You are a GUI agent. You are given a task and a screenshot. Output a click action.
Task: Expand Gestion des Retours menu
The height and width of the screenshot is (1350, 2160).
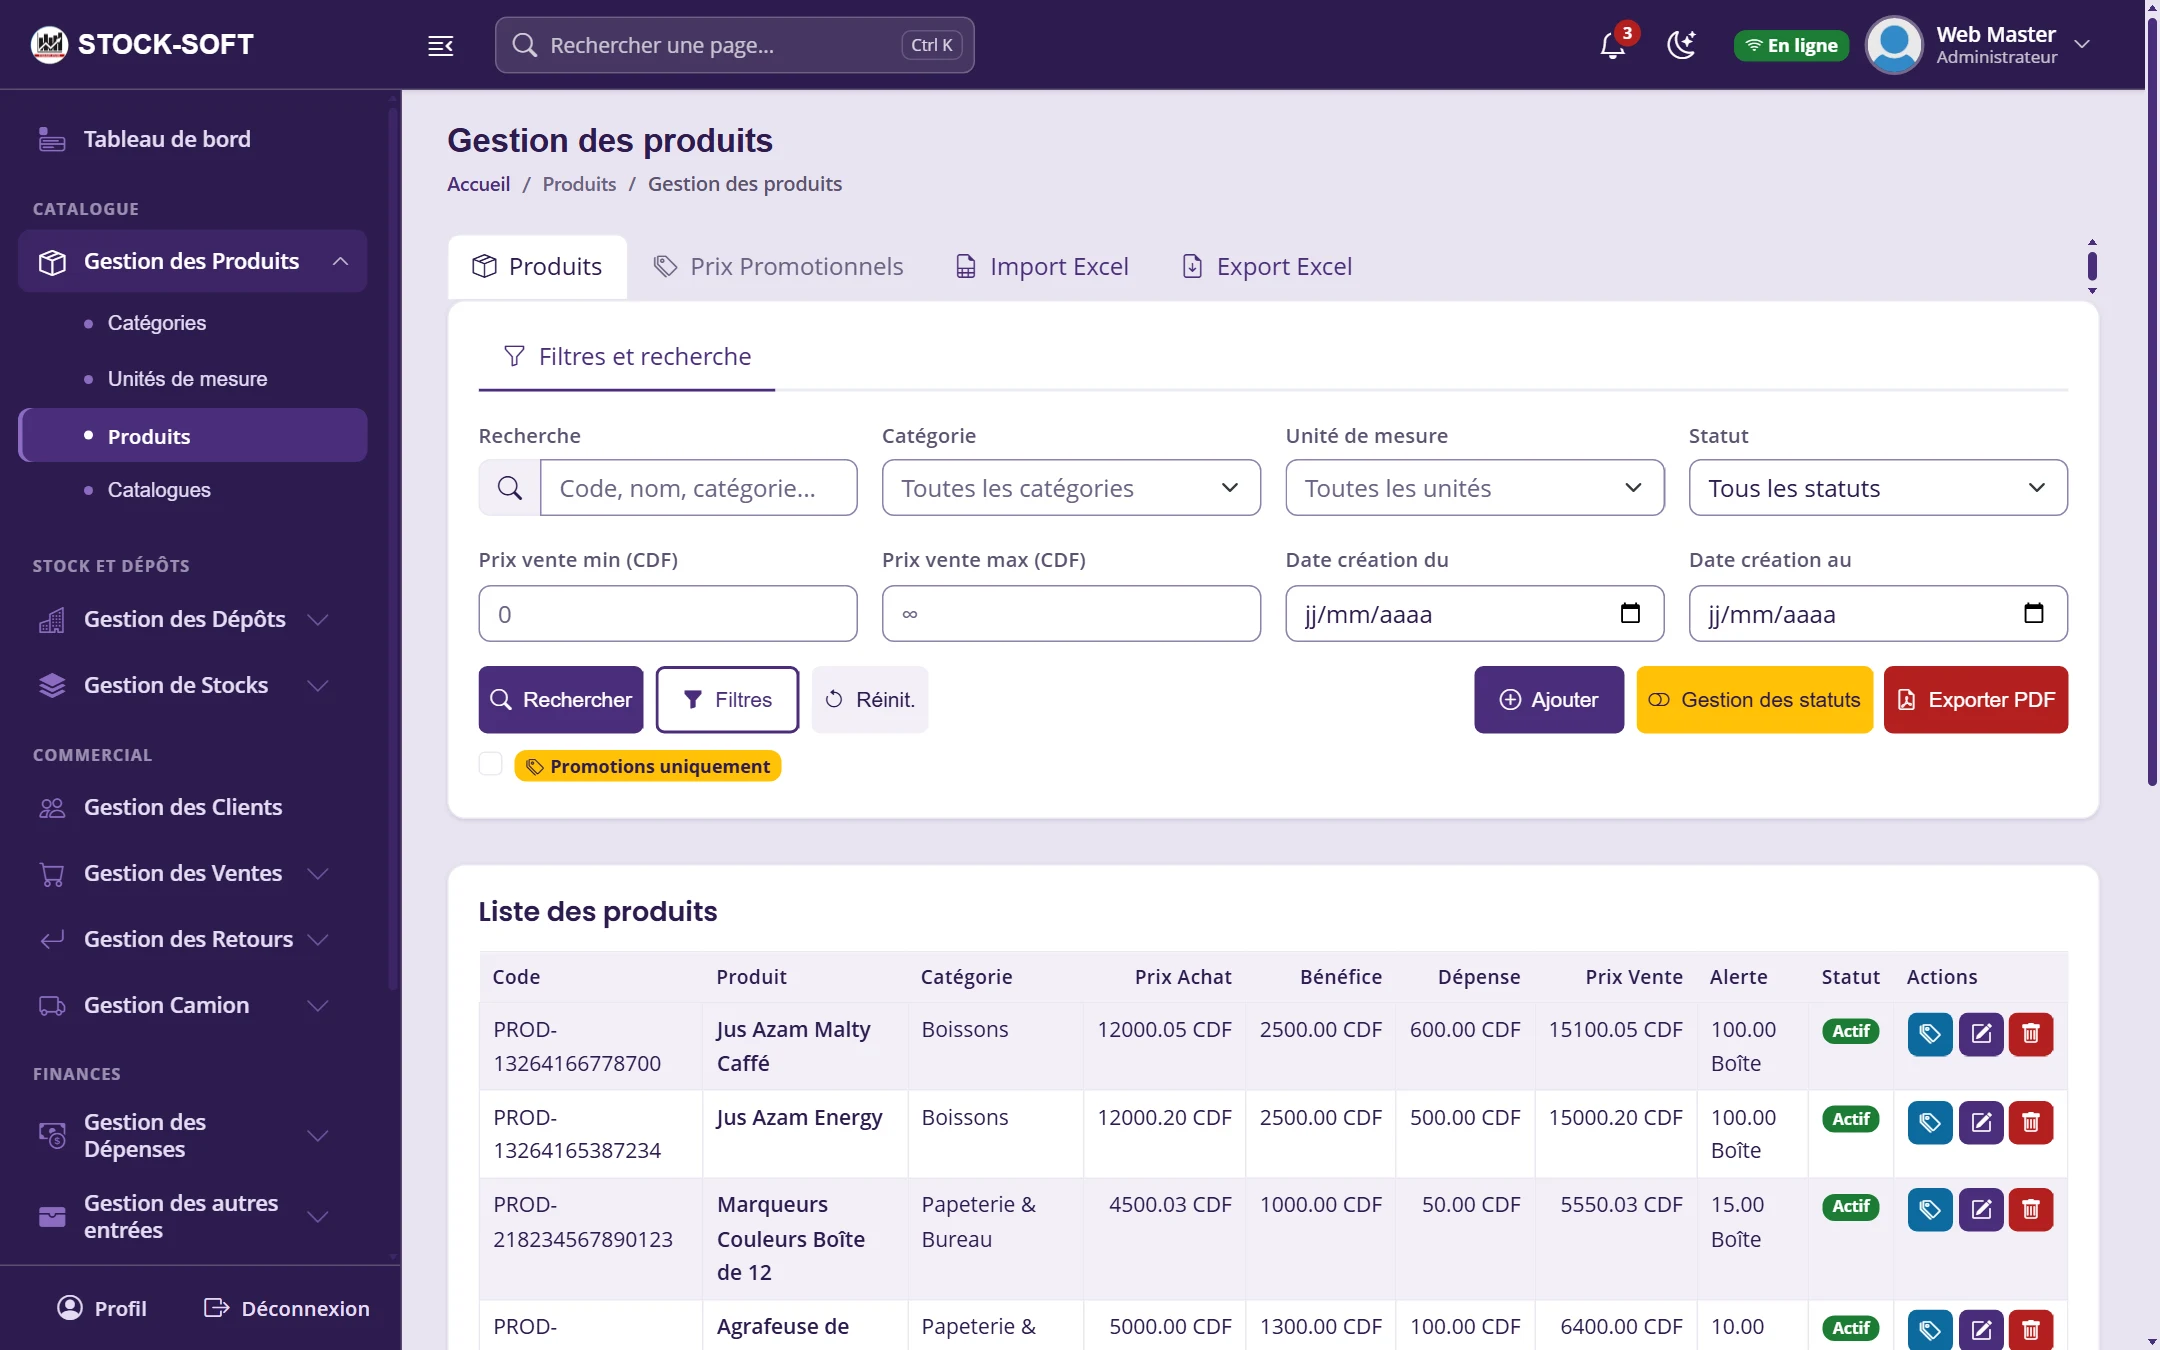192,939
